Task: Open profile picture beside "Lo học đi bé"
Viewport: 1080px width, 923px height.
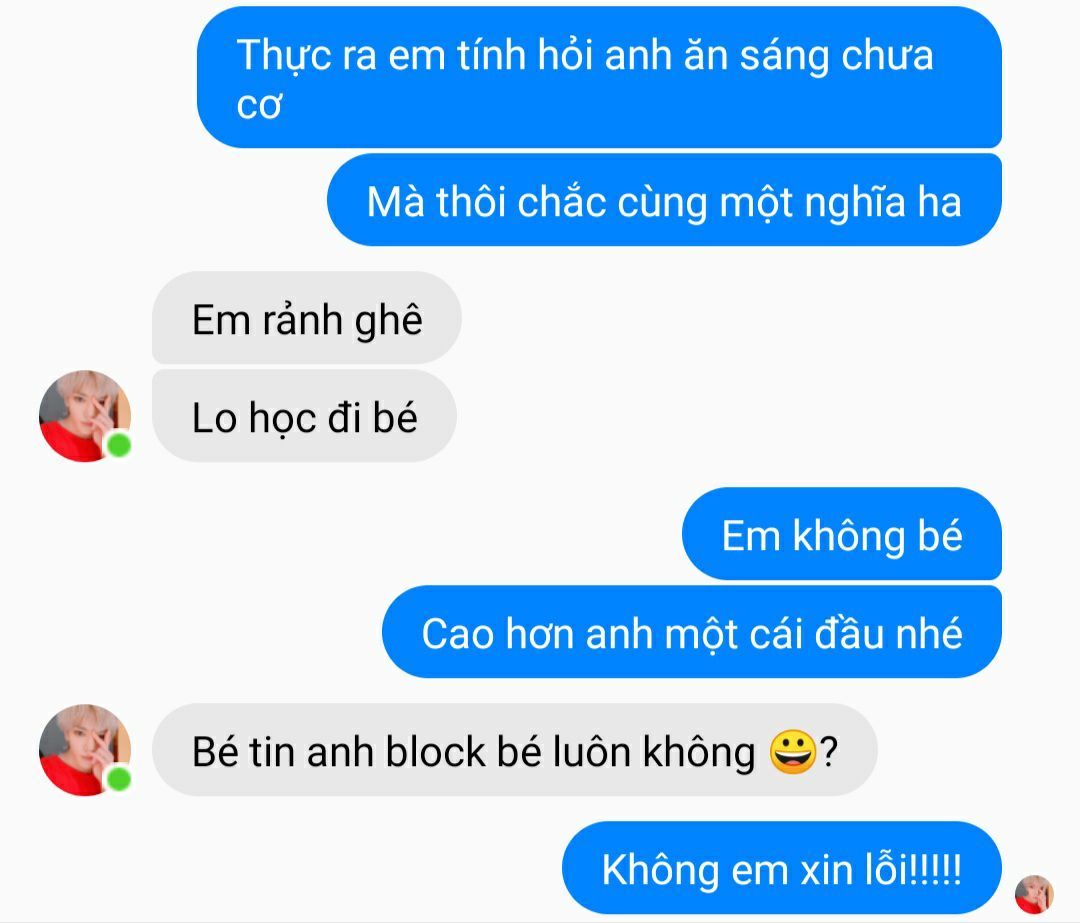Action: 85,416
